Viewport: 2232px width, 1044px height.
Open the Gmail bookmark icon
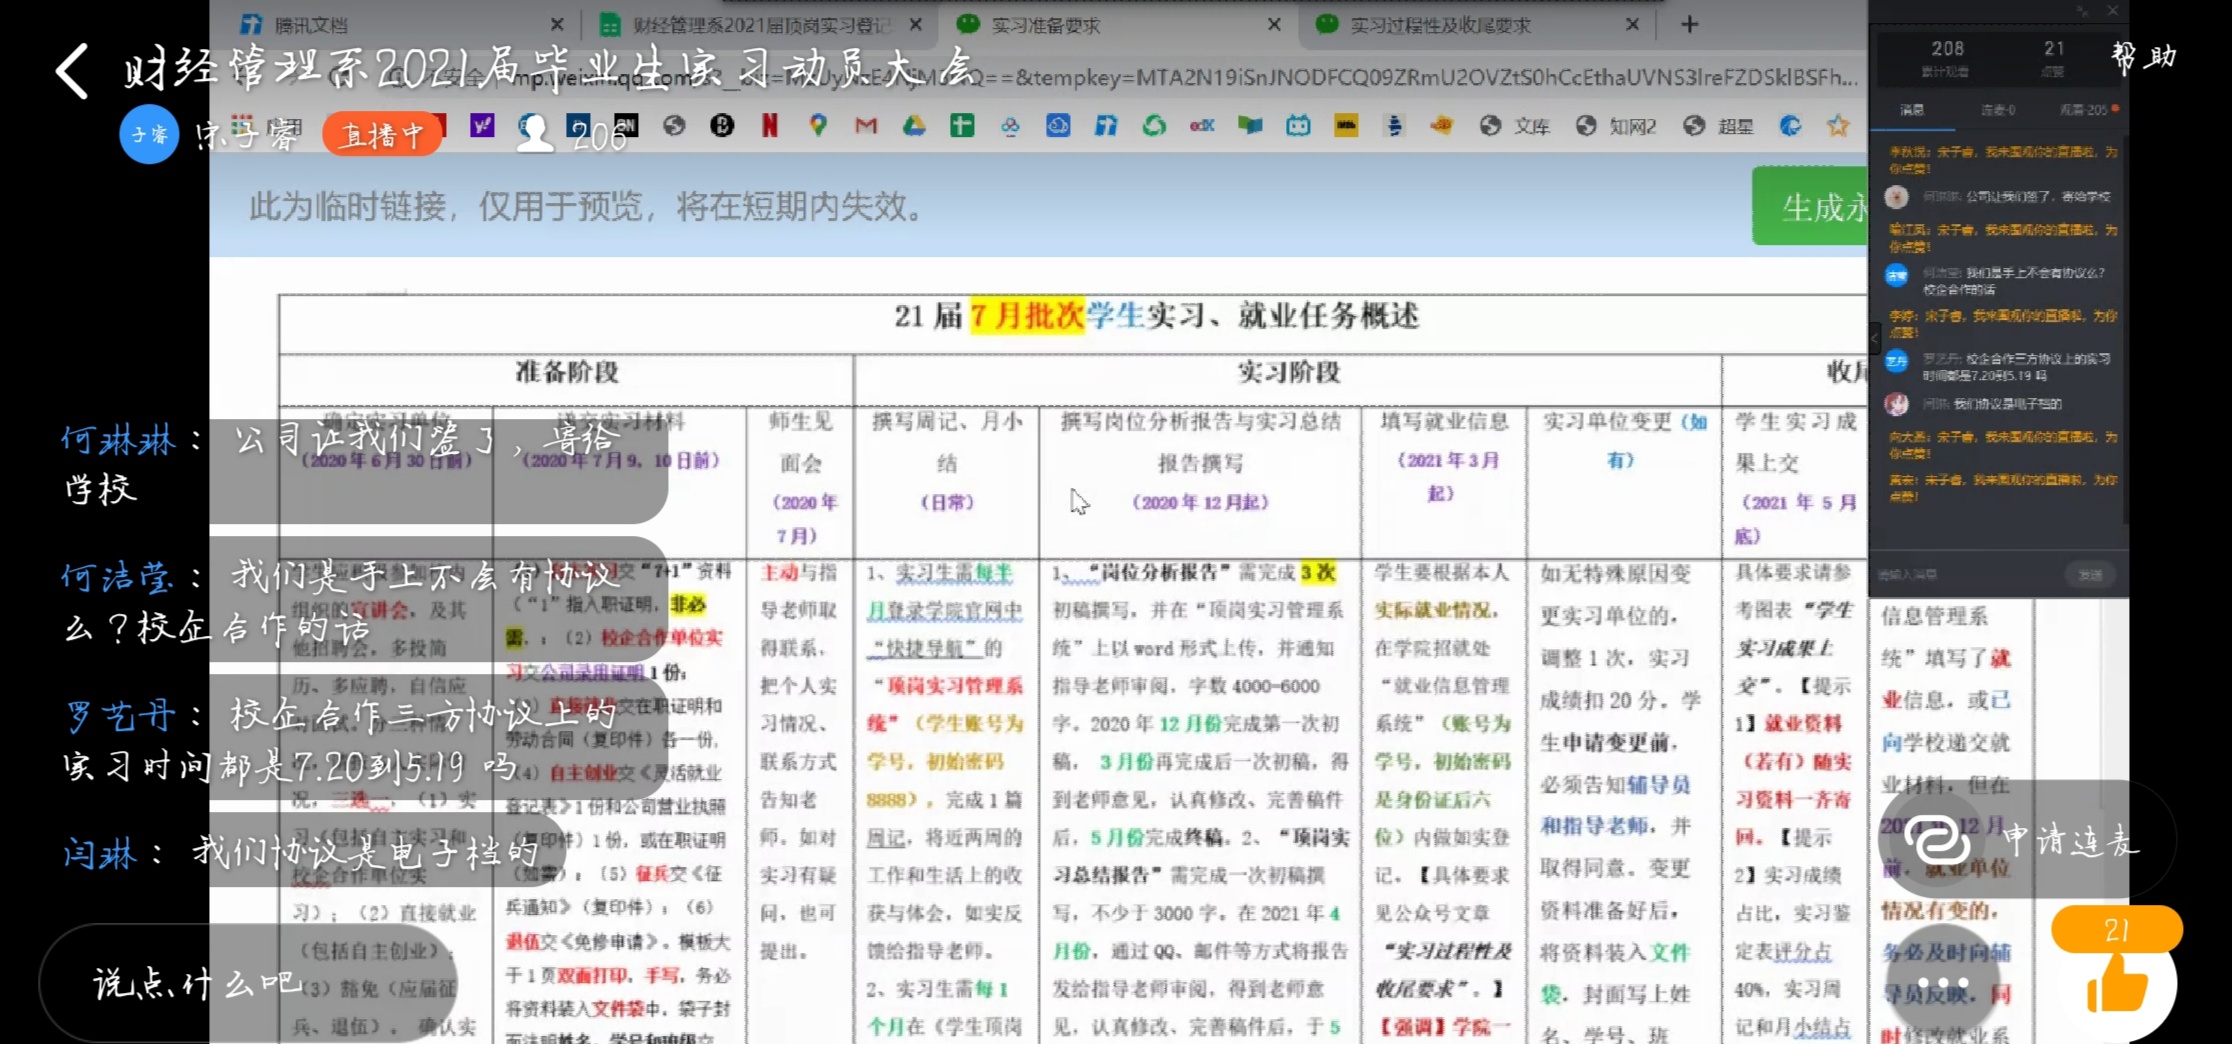(866, 125)
